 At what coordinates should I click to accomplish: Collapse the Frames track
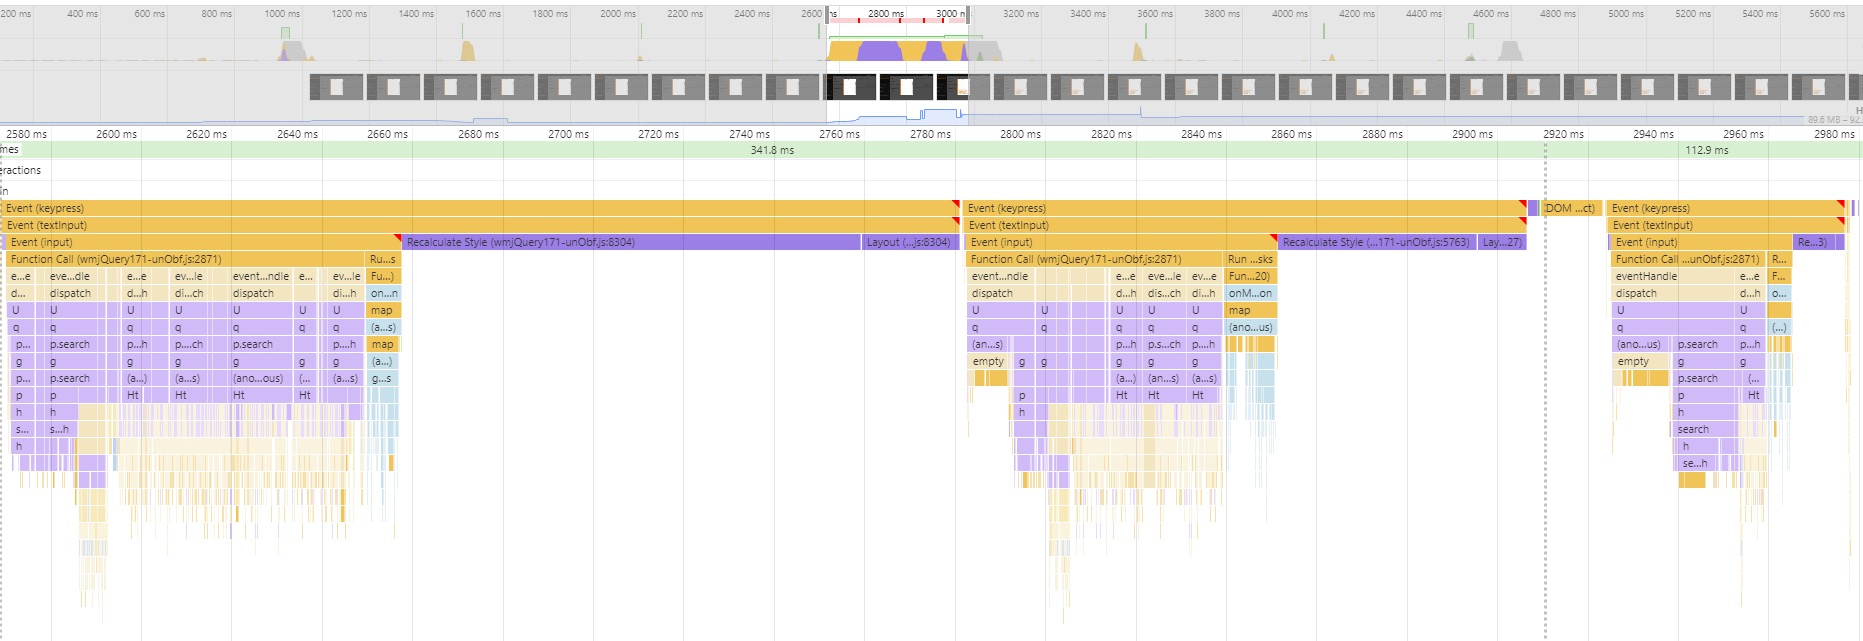click(x=9, y=150)
